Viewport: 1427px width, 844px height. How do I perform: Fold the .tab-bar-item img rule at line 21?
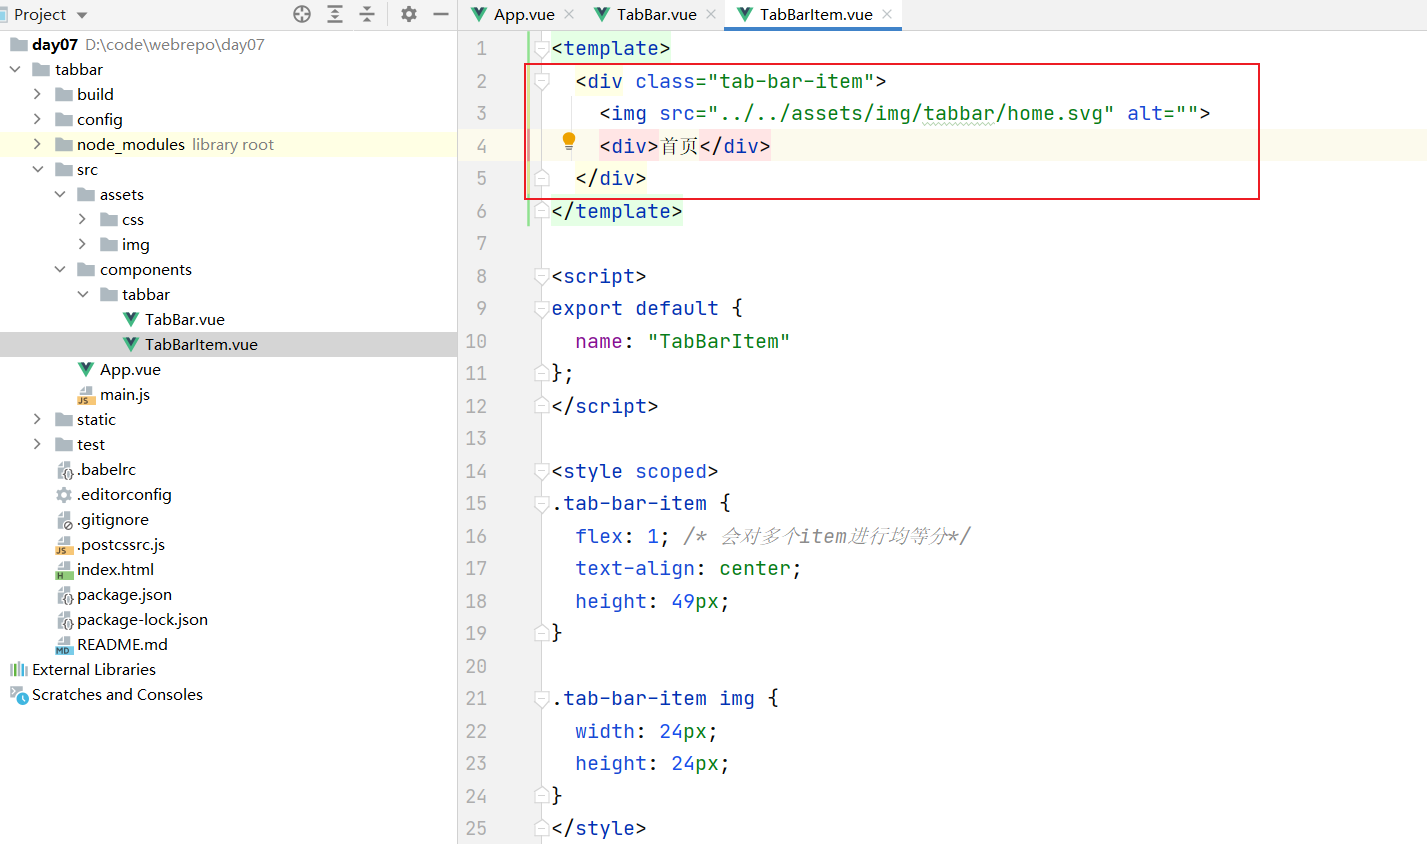point(541,698)
